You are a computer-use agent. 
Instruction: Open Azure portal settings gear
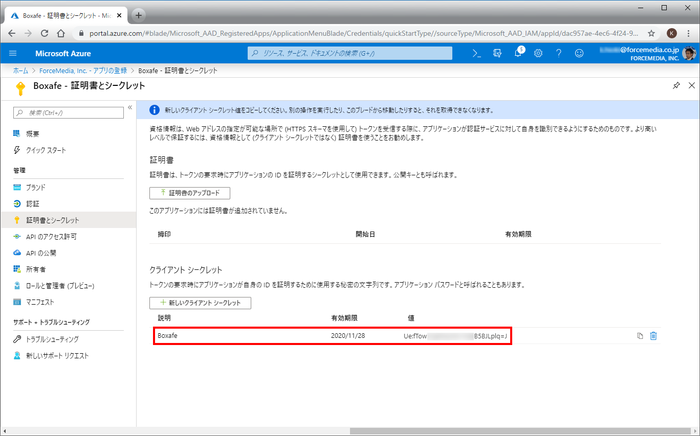pos(538,54)
